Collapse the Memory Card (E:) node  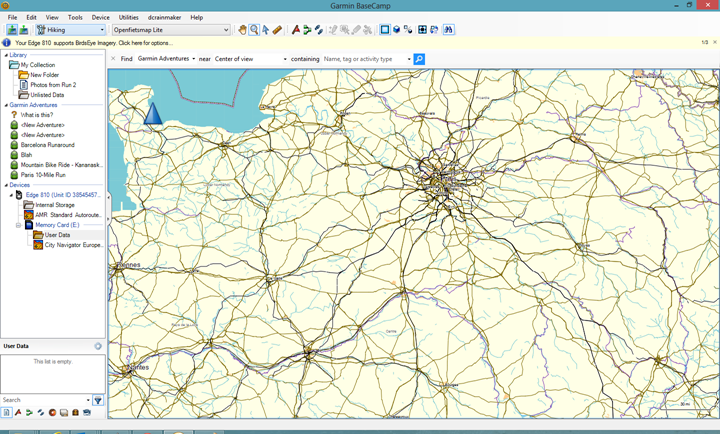coord(18,225)
